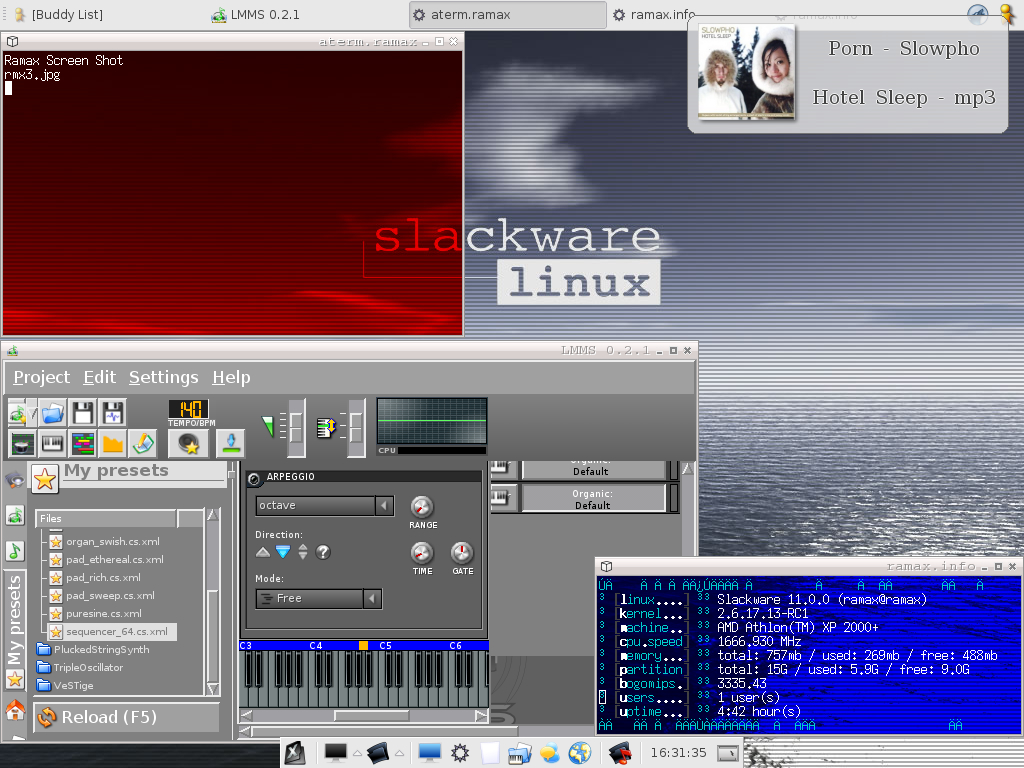Show the Beat+Bassline editor drum icon
This screenshot has width=1024, height=768.
pyautogui.click(x=22, y=444)
